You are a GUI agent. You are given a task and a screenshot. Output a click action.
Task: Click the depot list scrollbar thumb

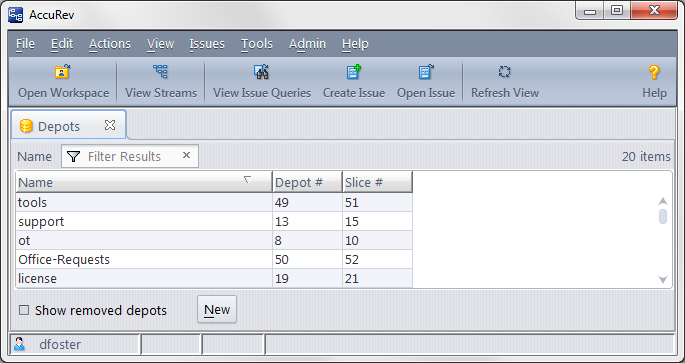(x=663, y=216)
